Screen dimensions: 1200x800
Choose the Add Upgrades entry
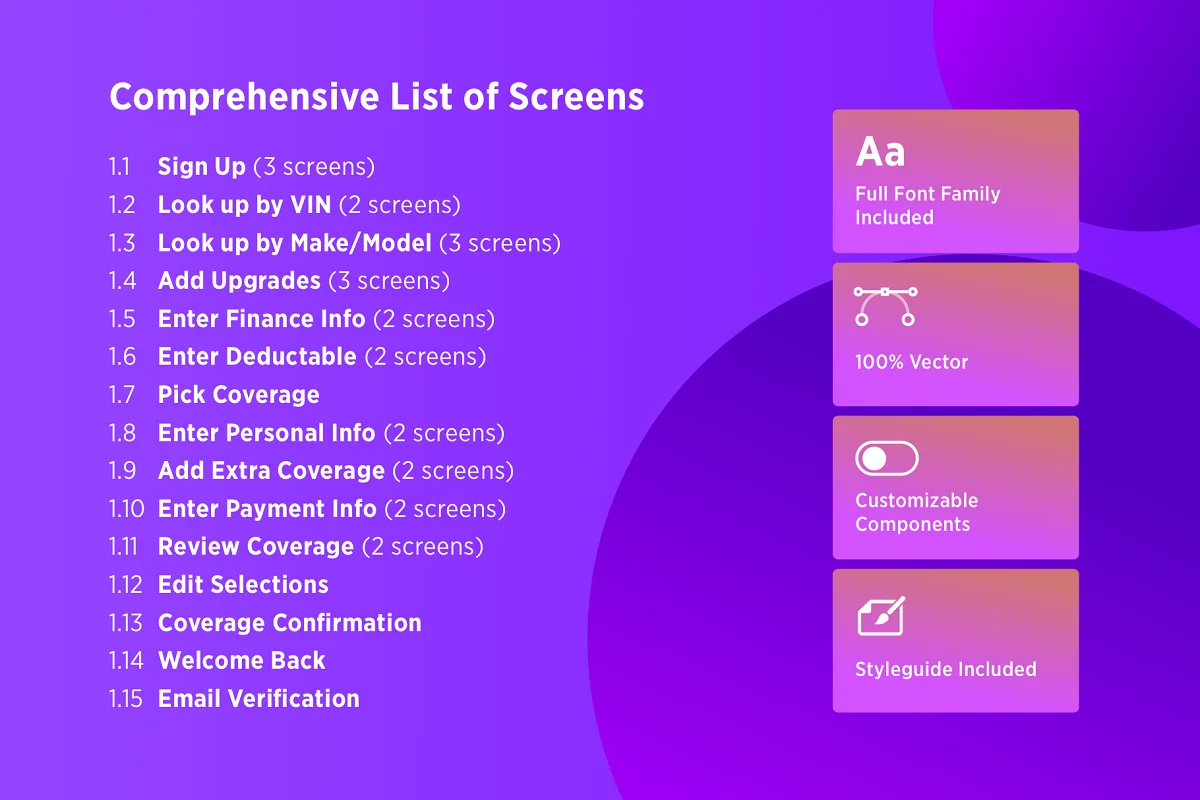(x=239, y=281)
